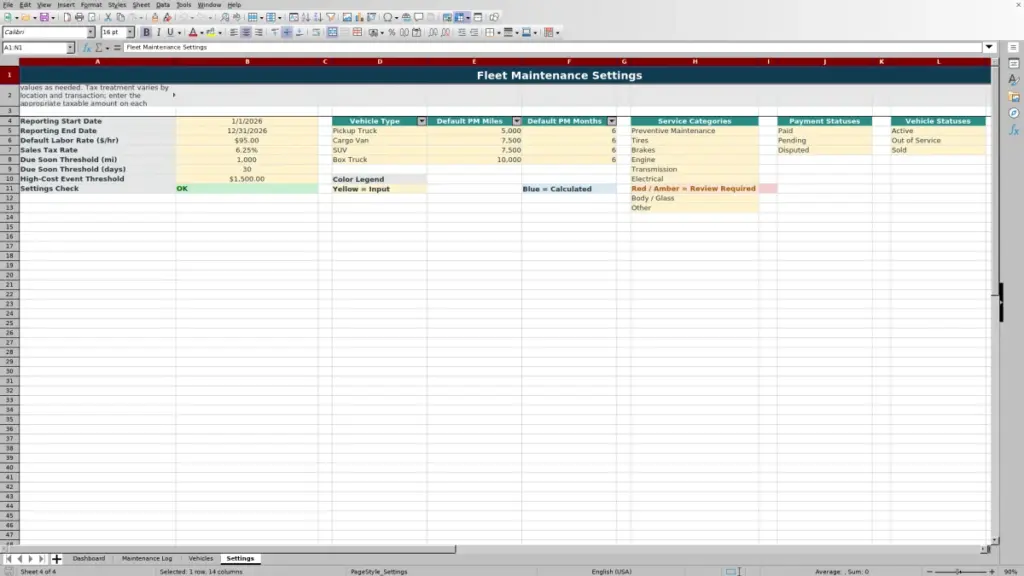Image resolution: width=1024 pixels, height=576 pixels.
Task: Select the Sales Tax Rate 6.25% cell
Action: click(247, 150)
